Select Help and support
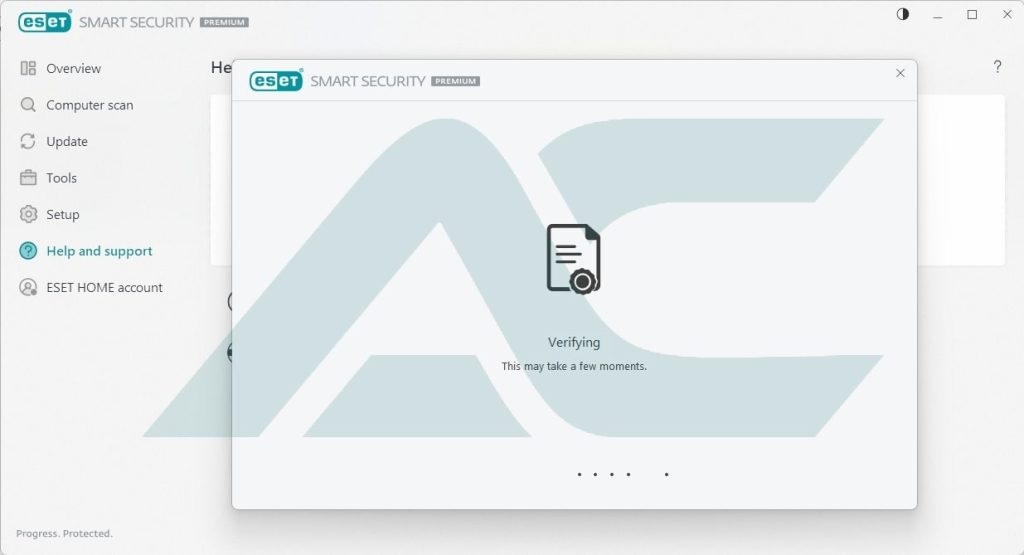1024x555 pixels. pyautogui.click(x=99, y=251)
